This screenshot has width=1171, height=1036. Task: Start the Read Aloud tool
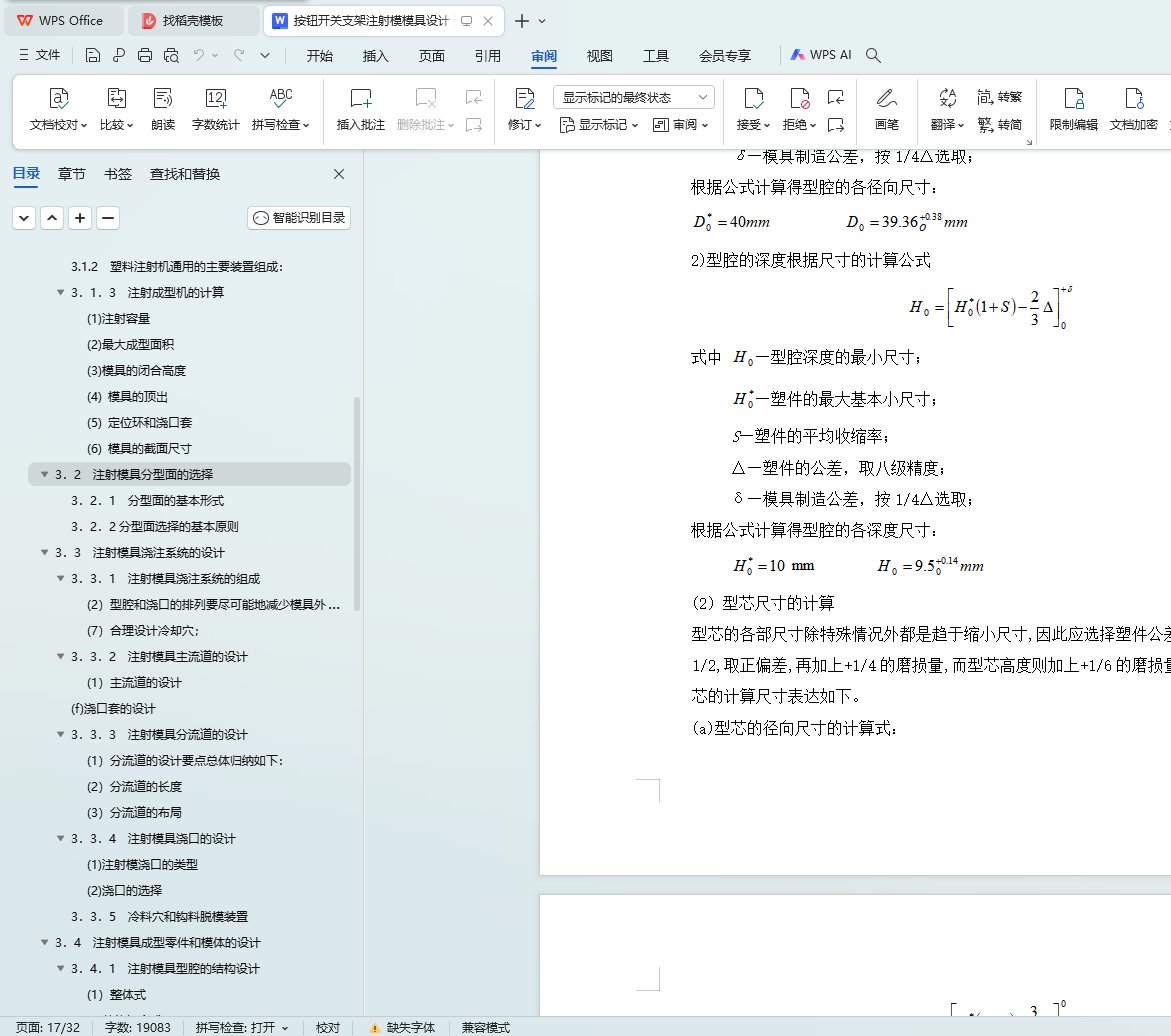pyautogui.click(x=163, y=110)
